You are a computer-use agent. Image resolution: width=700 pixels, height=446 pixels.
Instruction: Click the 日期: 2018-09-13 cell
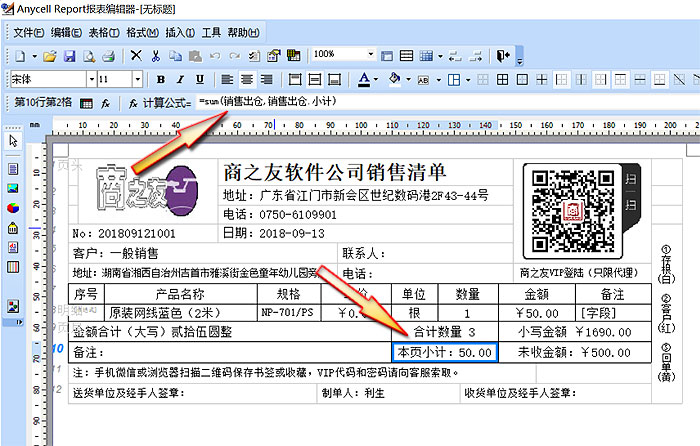[x=365, y=233]
